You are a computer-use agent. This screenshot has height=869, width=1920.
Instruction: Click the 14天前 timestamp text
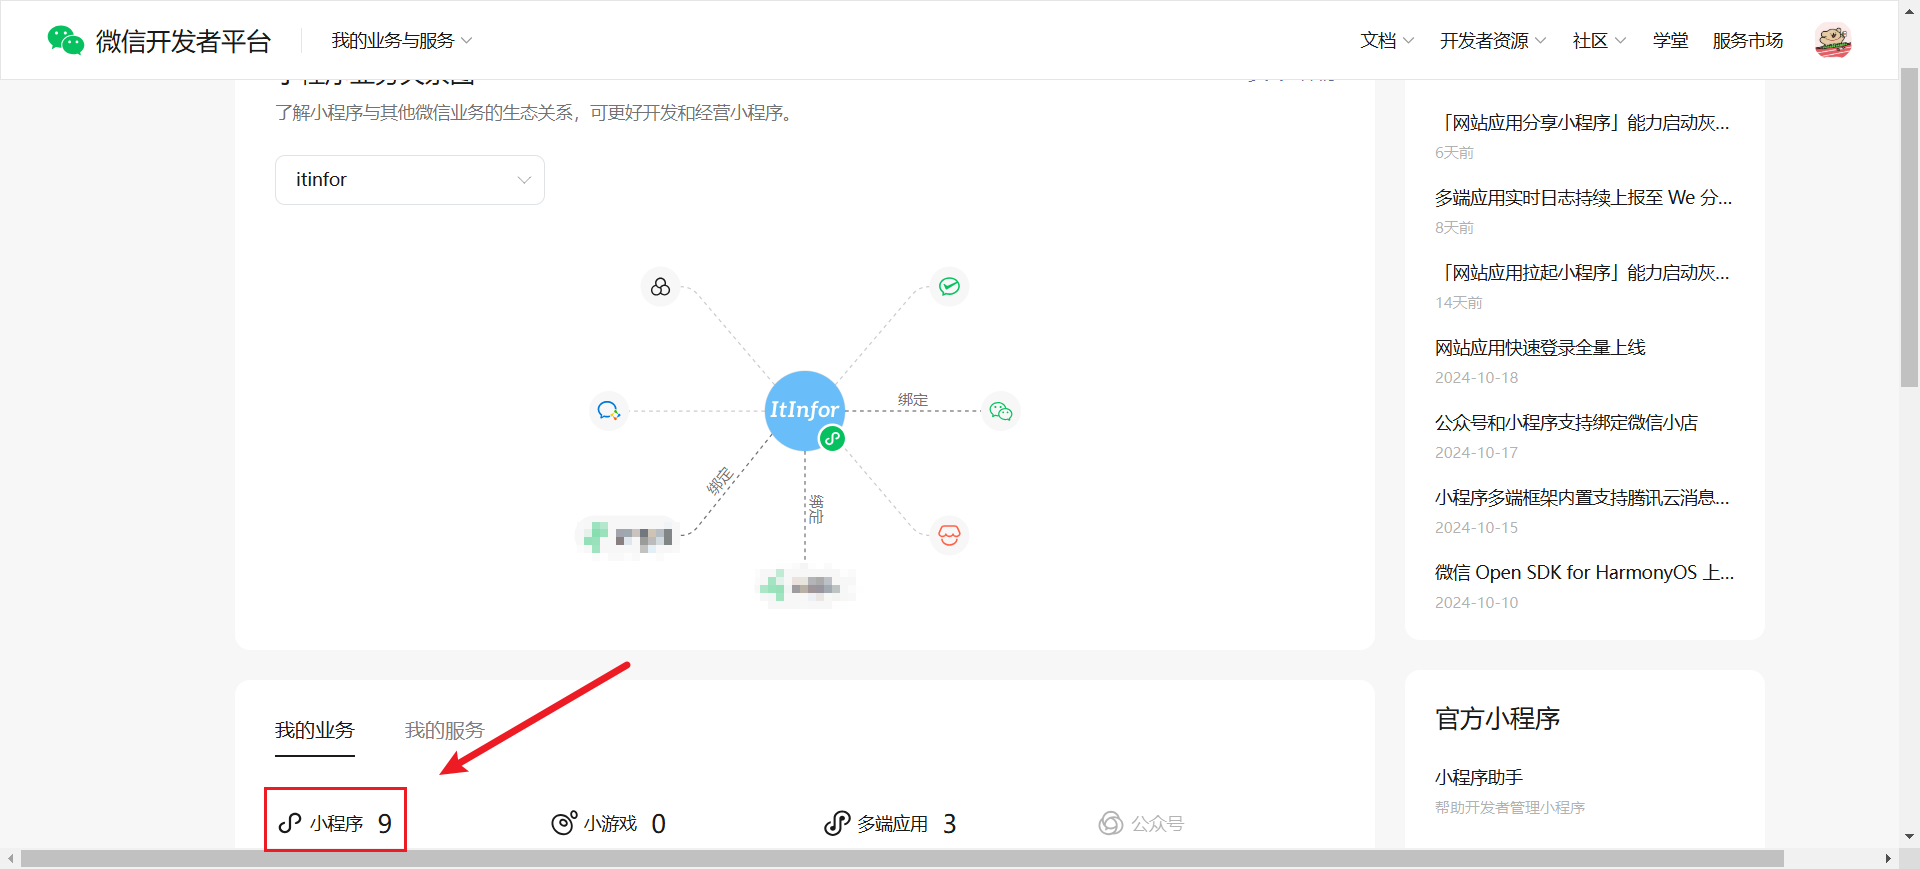point(1459,303)
